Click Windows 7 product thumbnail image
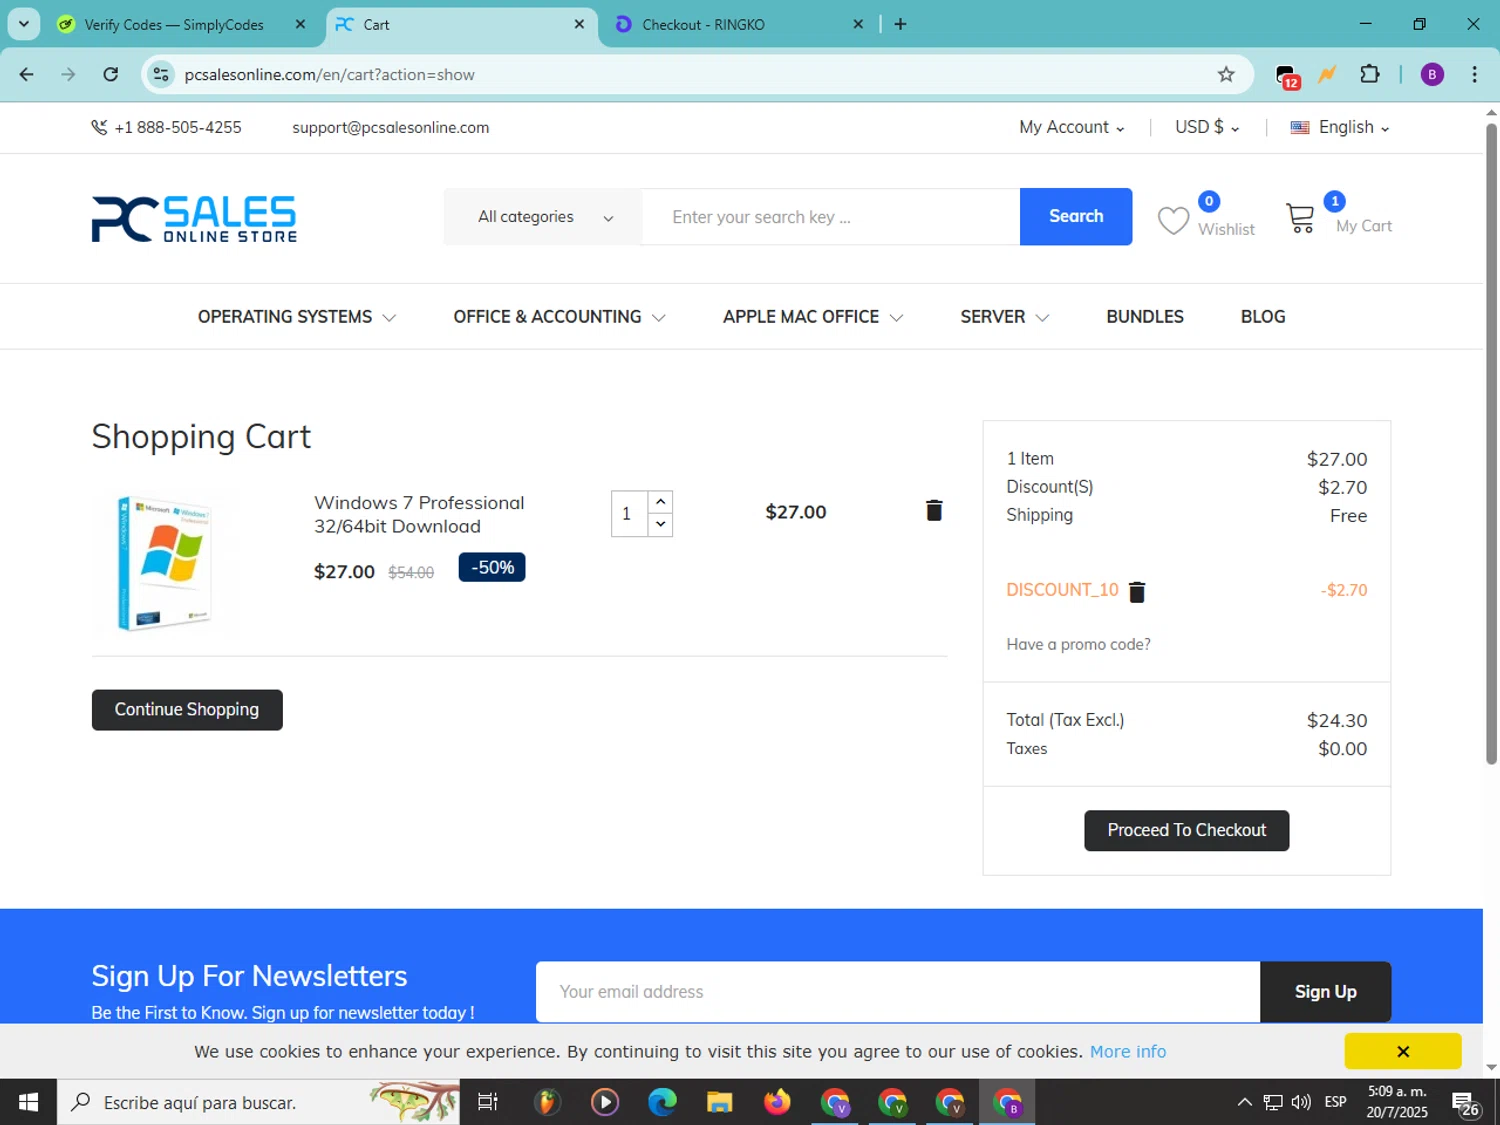The image size is (1500, 1125). (x=165, y=562)
